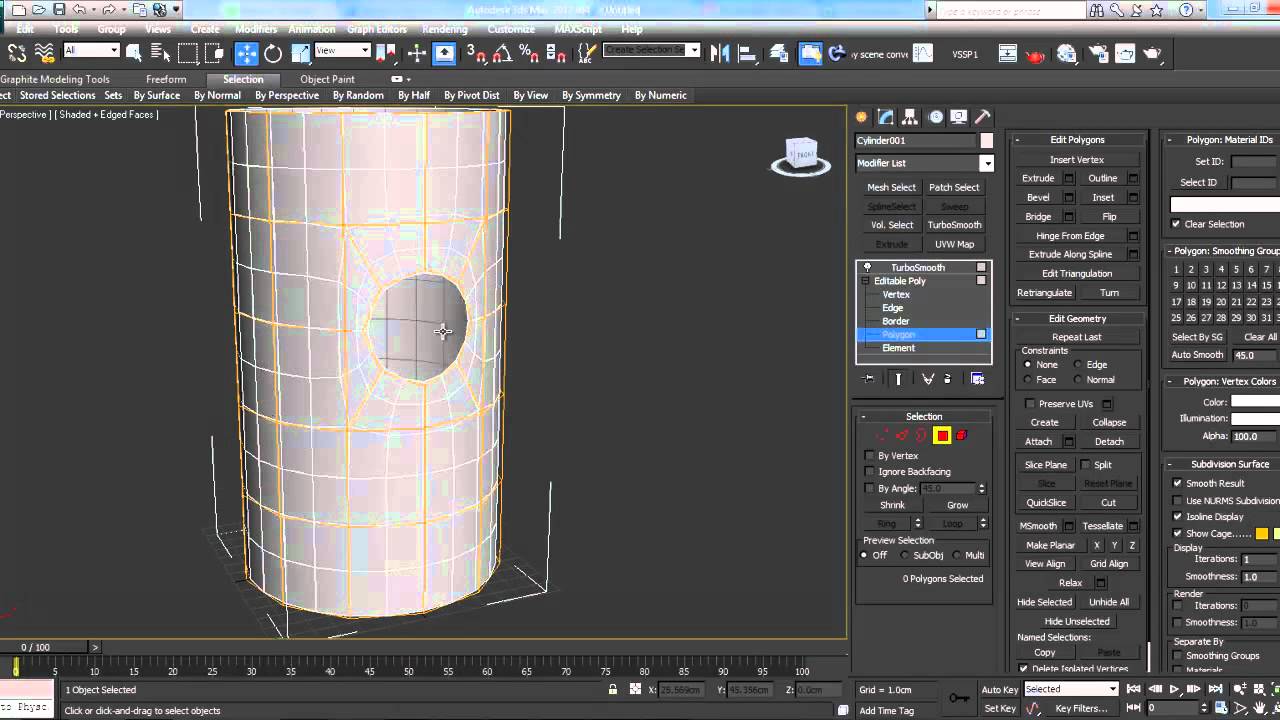Check the Split checkbox beside Slice Plane
The image size is (1280, 720).
tap(1086, 465)
